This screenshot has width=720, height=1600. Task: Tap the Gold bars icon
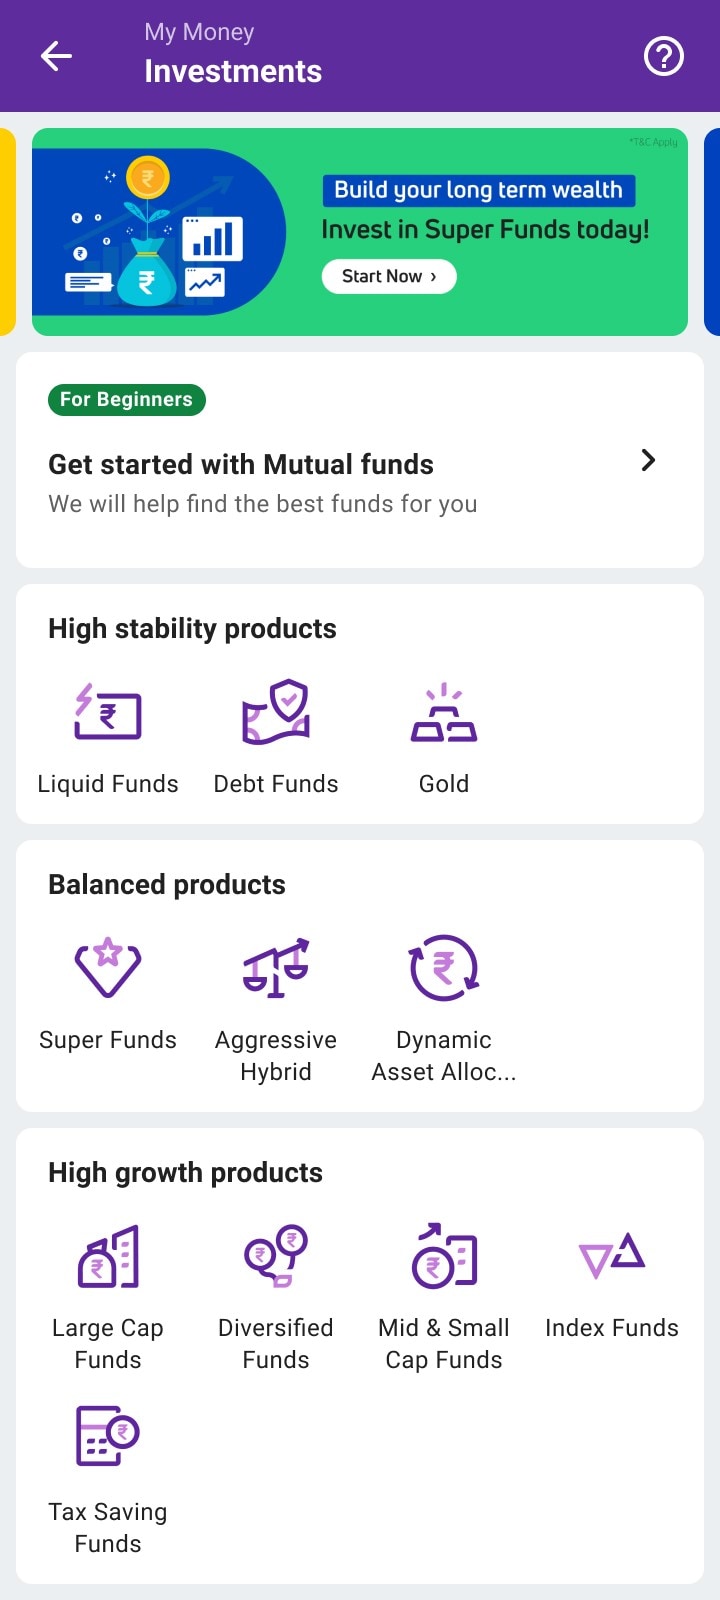(444, 713)
